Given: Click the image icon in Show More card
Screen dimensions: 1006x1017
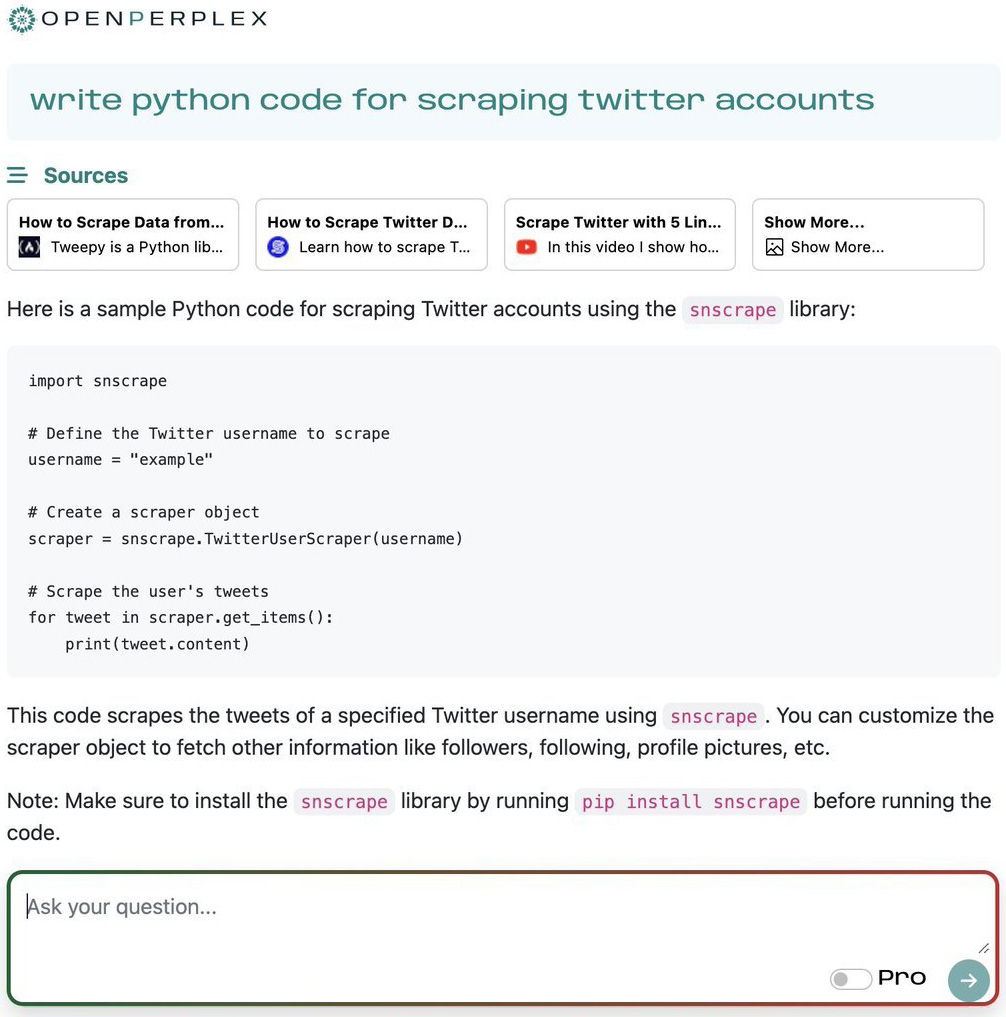Looking at the screenshot, I should (x=774, y=247).
